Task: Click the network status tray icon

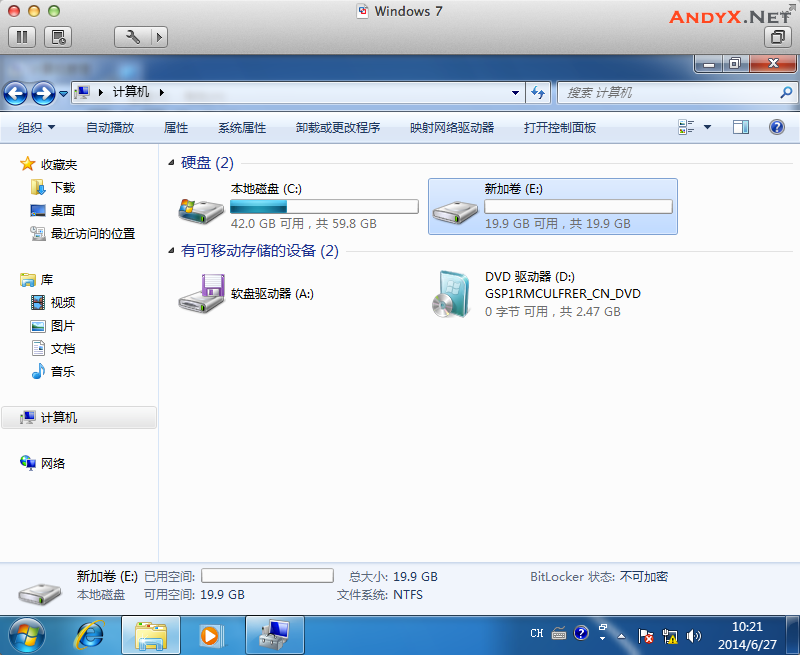Action: [669, 636]
